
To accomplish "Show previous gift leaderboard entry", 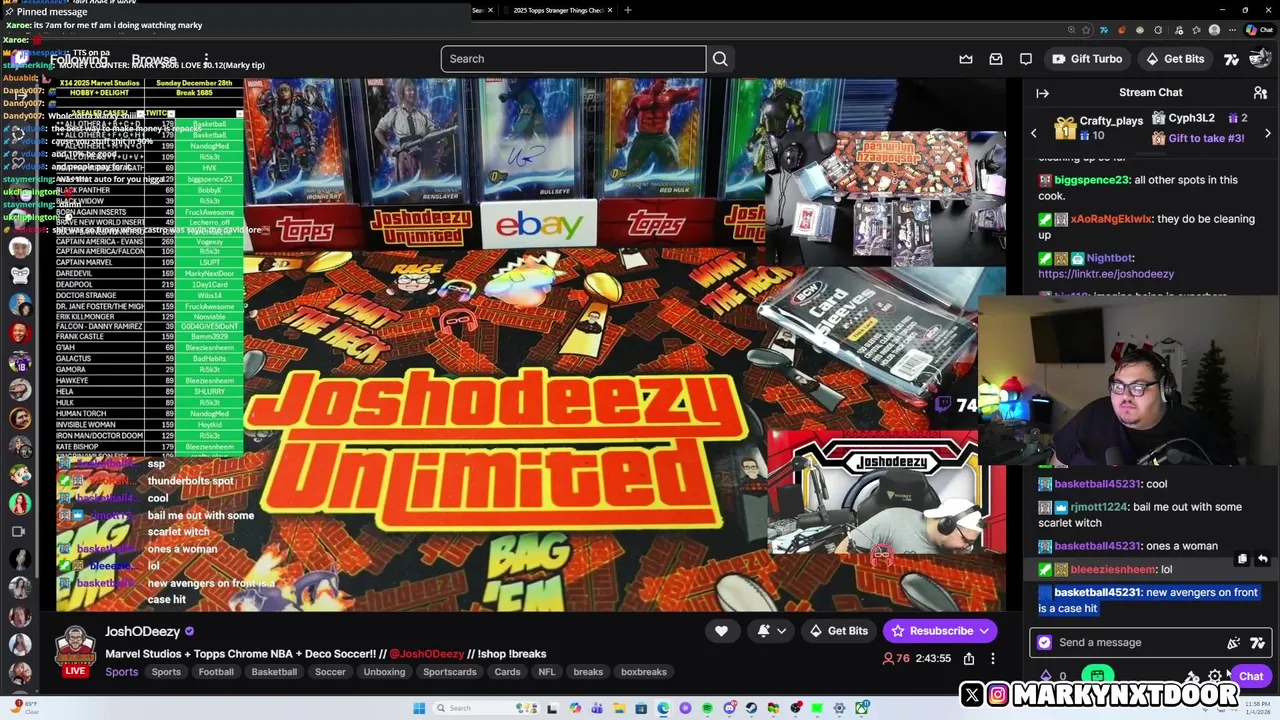I will (x=1034, y=133).
